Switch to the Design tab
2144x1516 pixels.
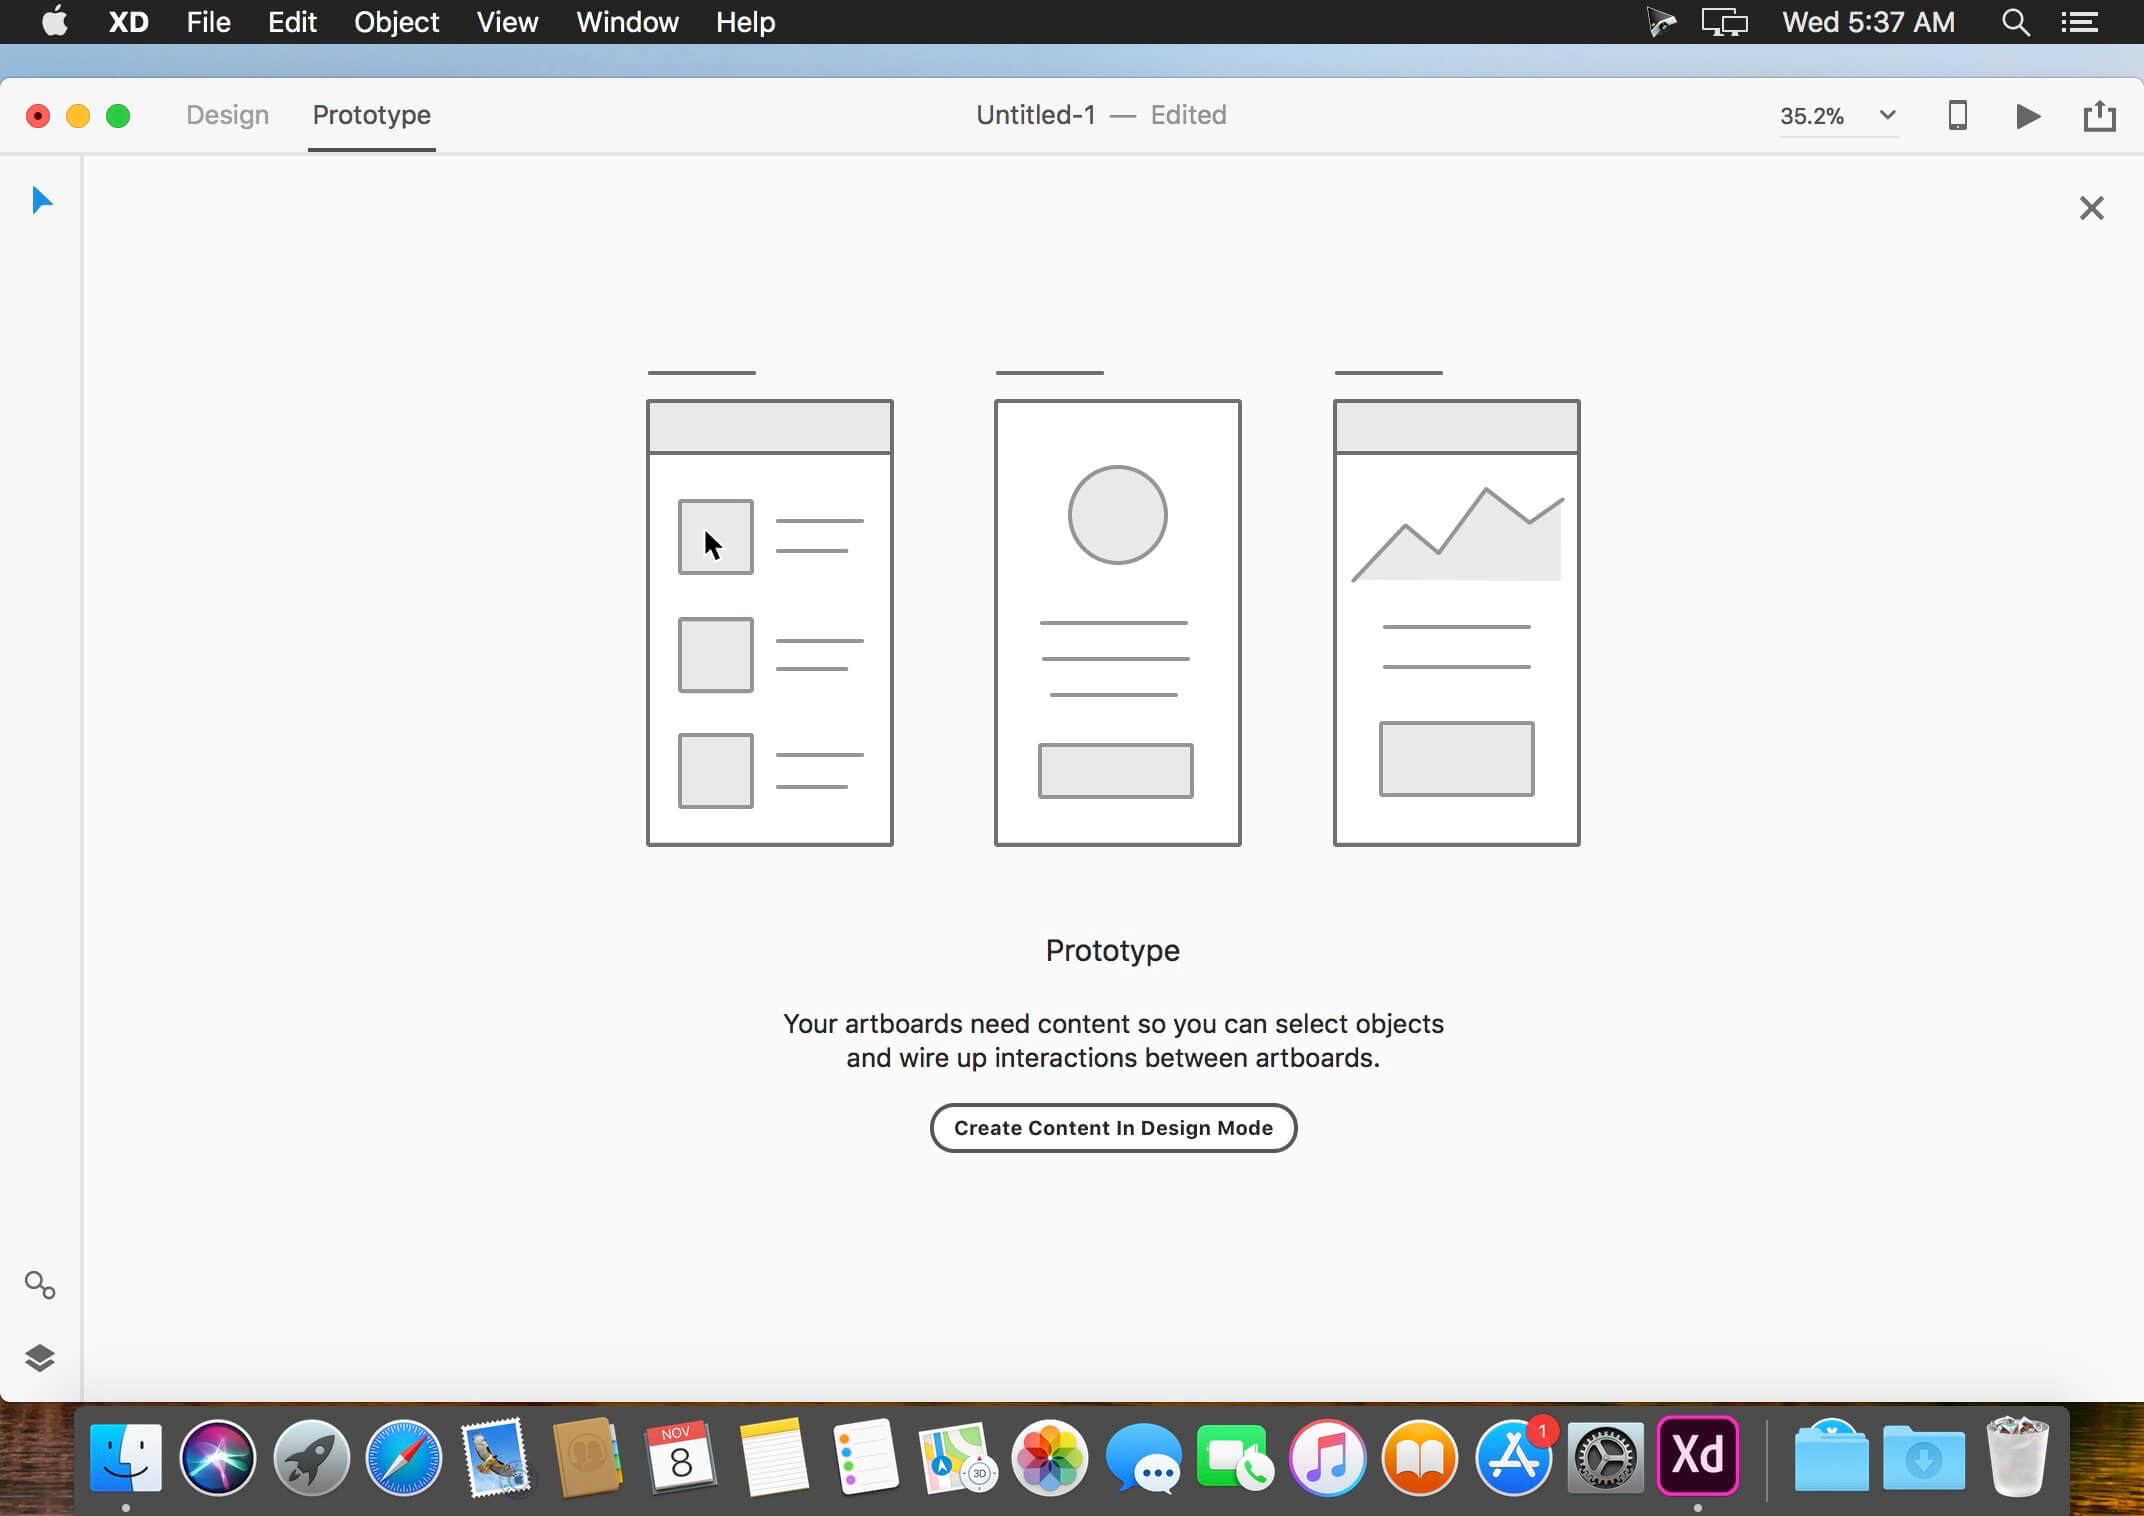click(227, 115)
